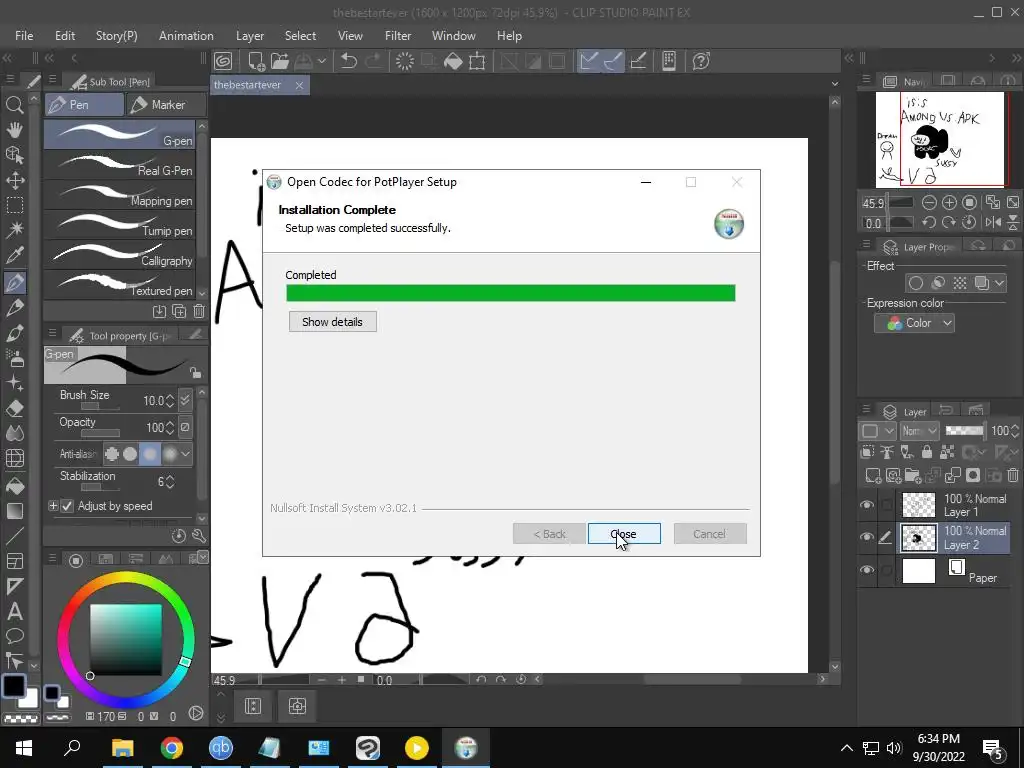Toggle Border effect circle in Layer Property

(x=916, y=283)
